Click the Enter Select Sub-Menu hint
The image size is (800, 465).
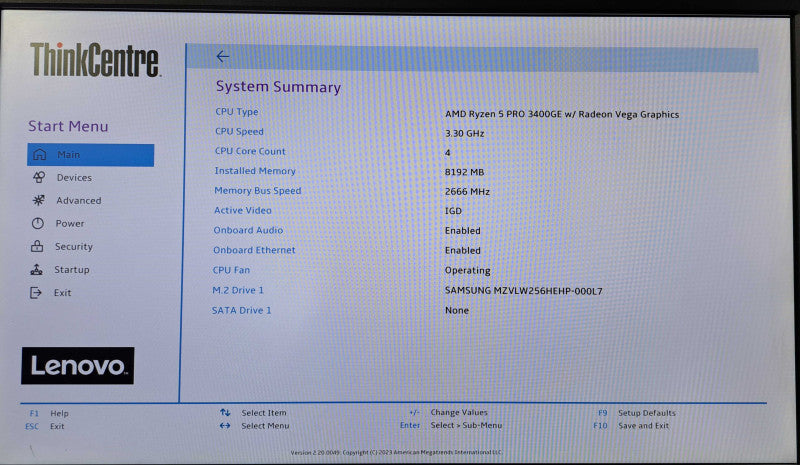pyautogui.click(x=451, y=425)
